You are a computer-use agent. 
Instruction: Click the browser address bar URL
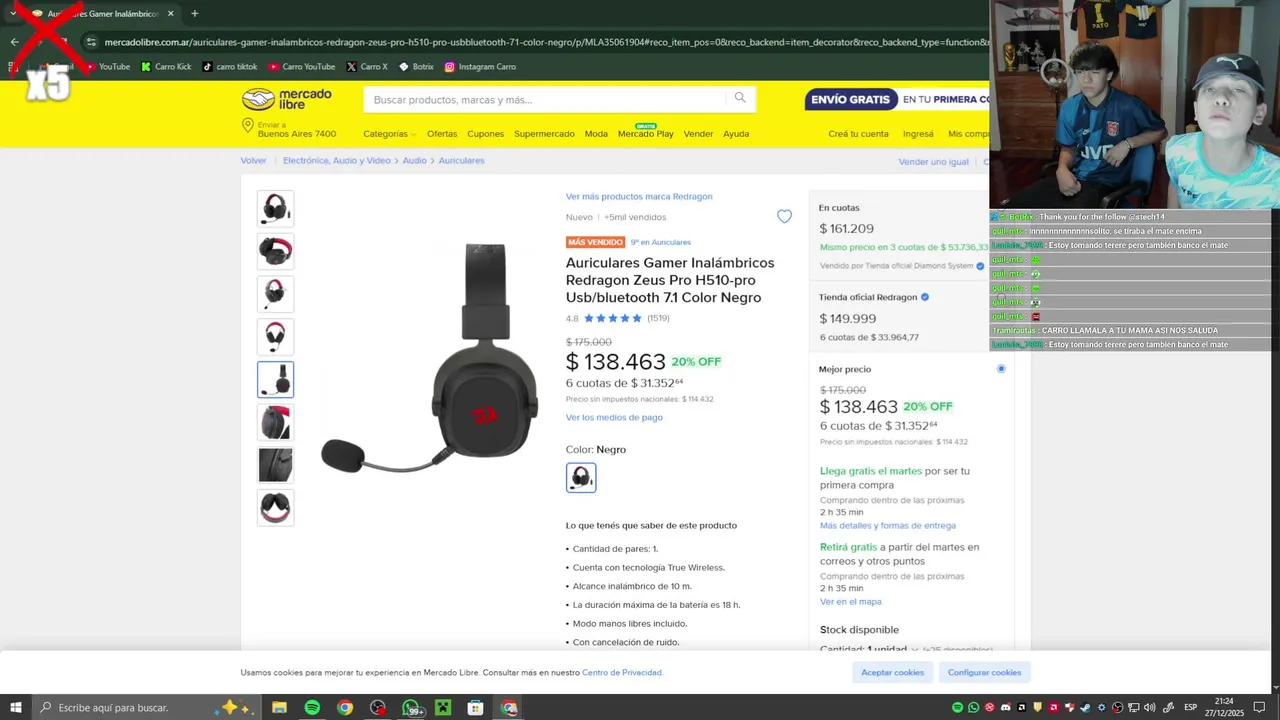(545, 42)
